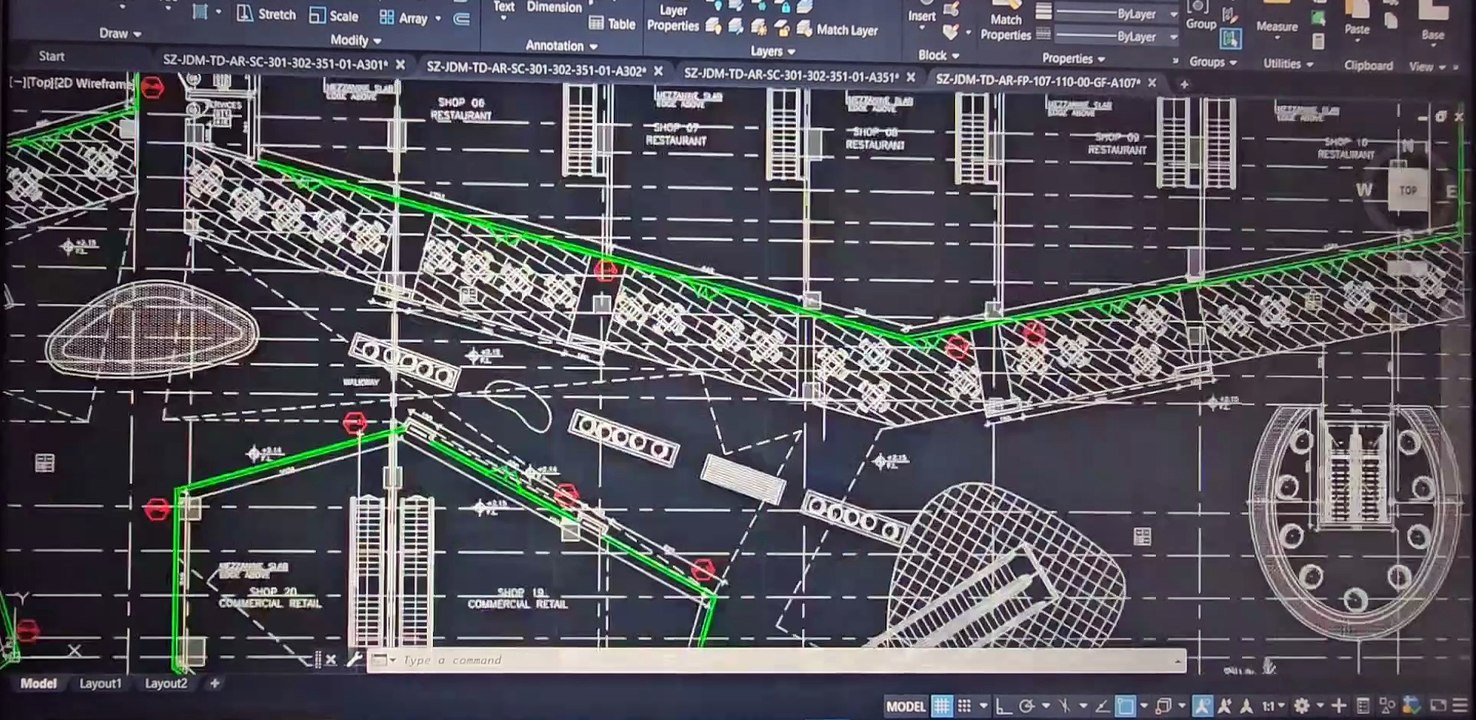This screenshot has width=1476, height=720.
Task: Select the Scale tool
Action: [x=334, y=15]
